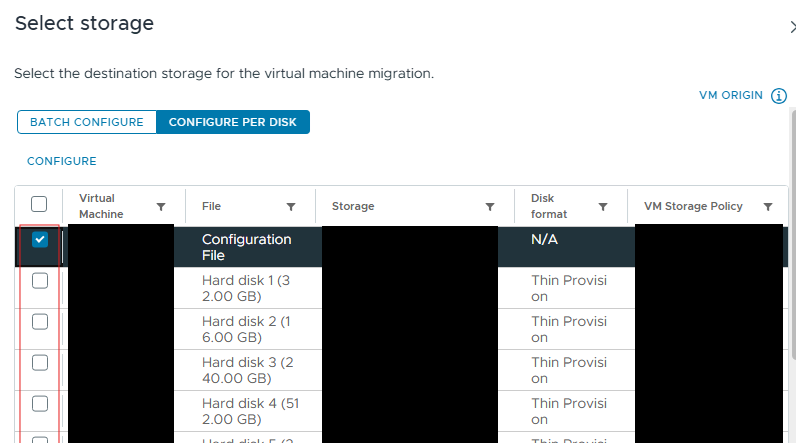
Task: Close the Select storage dialog
Action: (x=791, y=26)
